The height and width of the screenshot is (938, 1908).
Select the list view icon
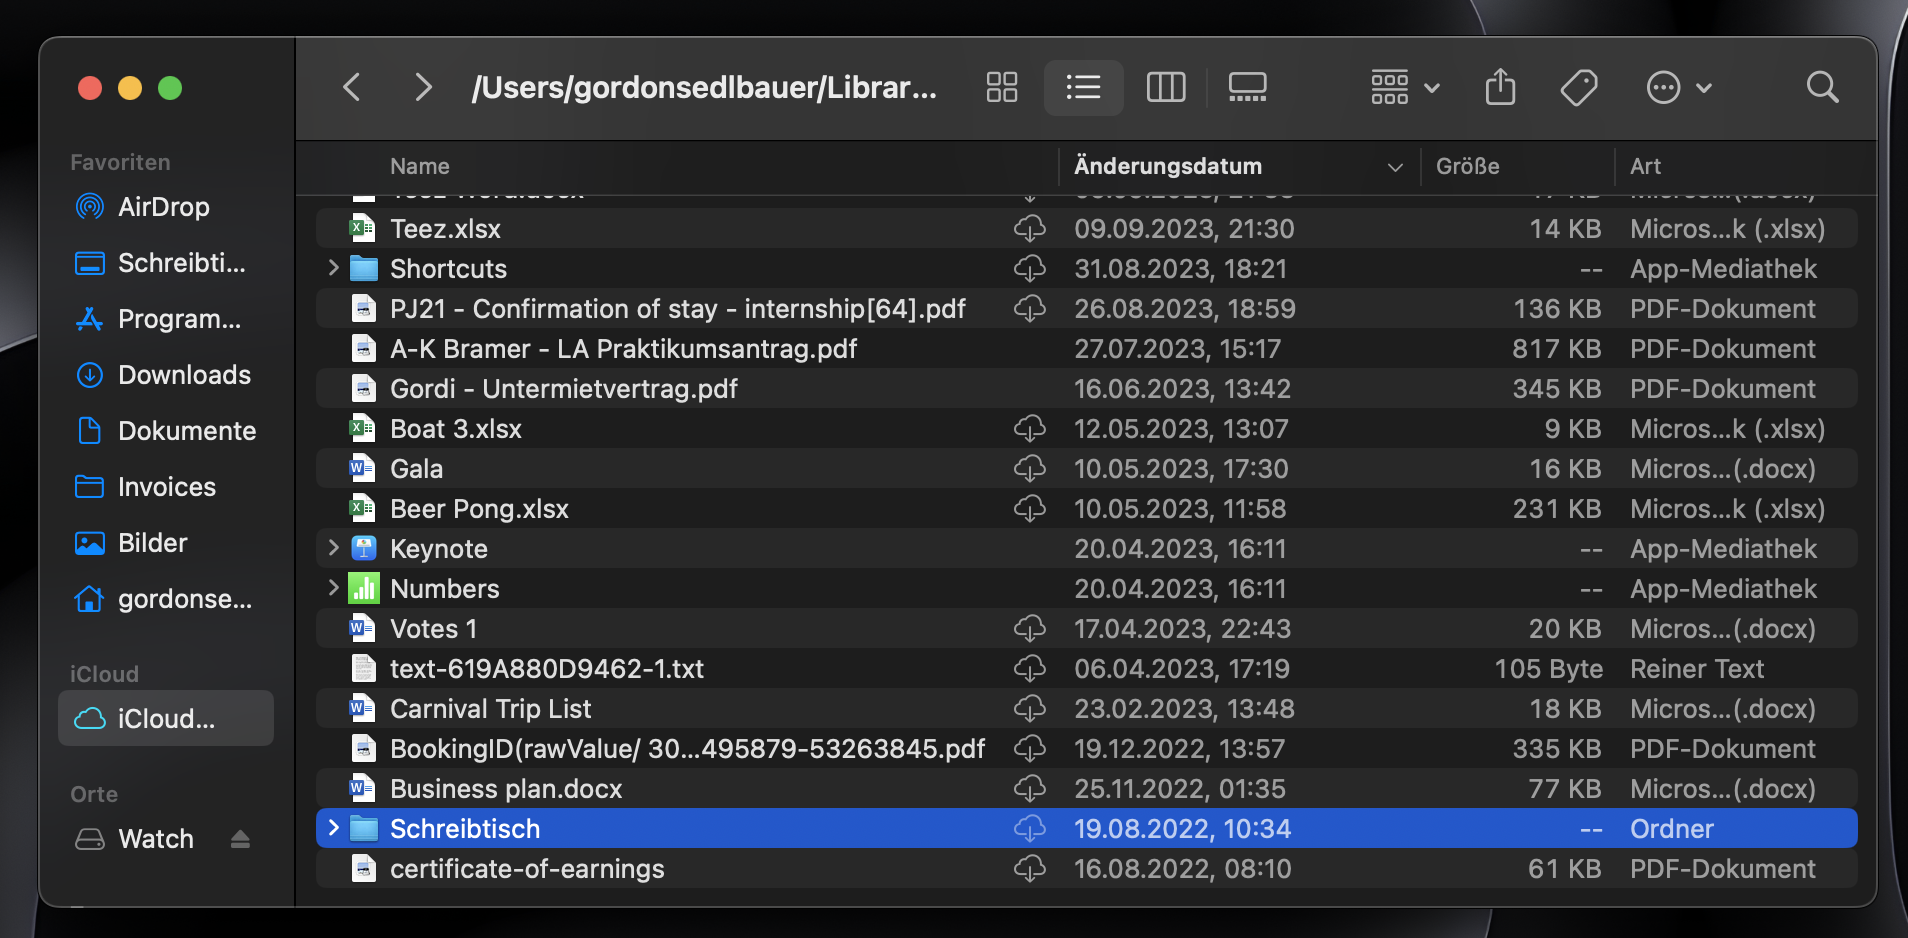(1083, 87)
